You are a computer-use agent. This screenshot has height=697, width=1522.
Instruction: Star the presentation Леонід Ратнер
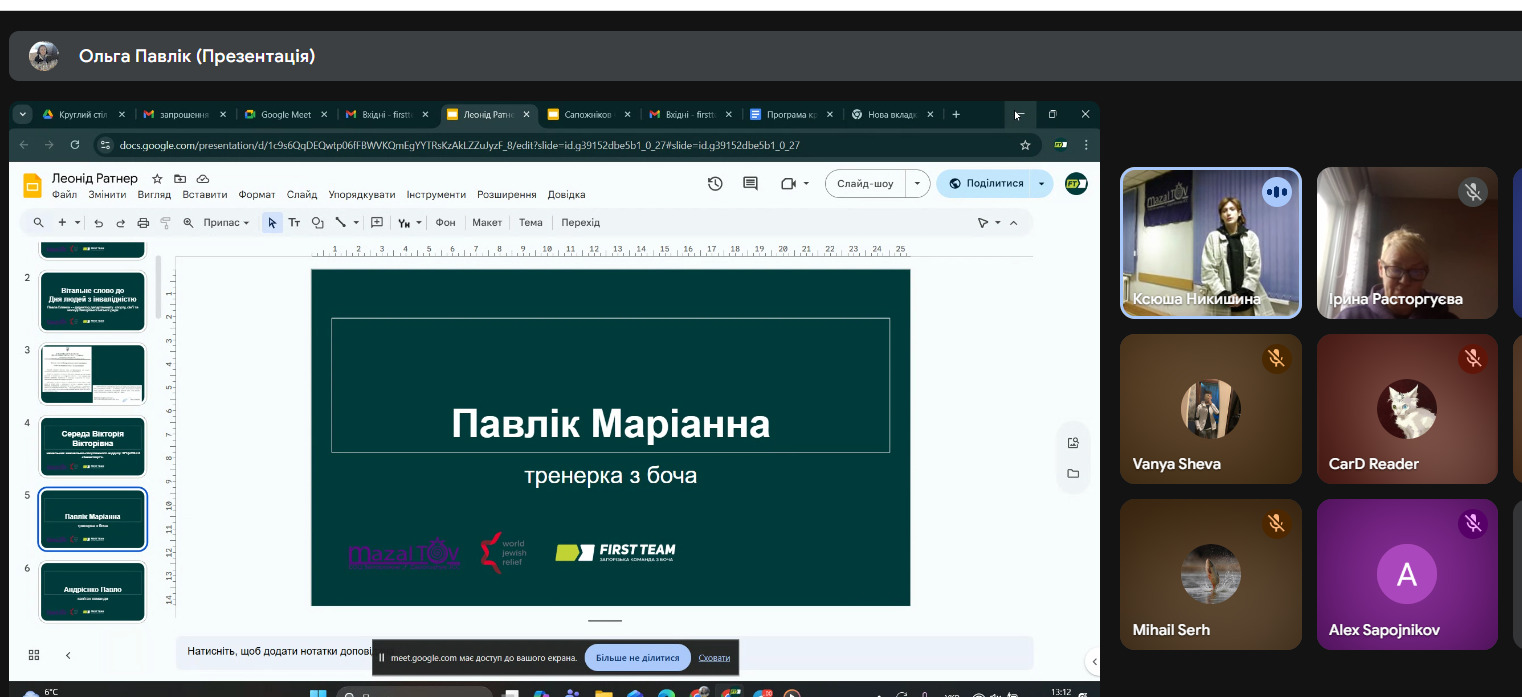pyautogui.click(x=157, y=178)
